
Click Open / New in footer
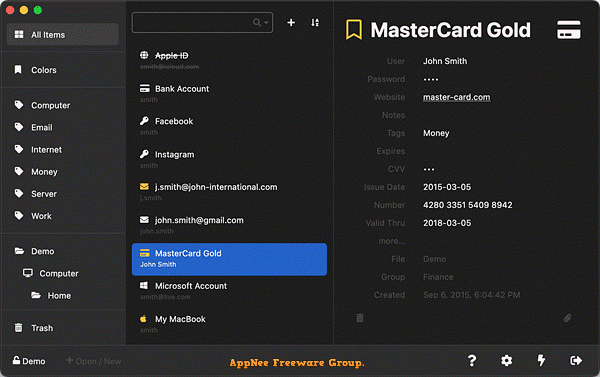coord(94,361)
